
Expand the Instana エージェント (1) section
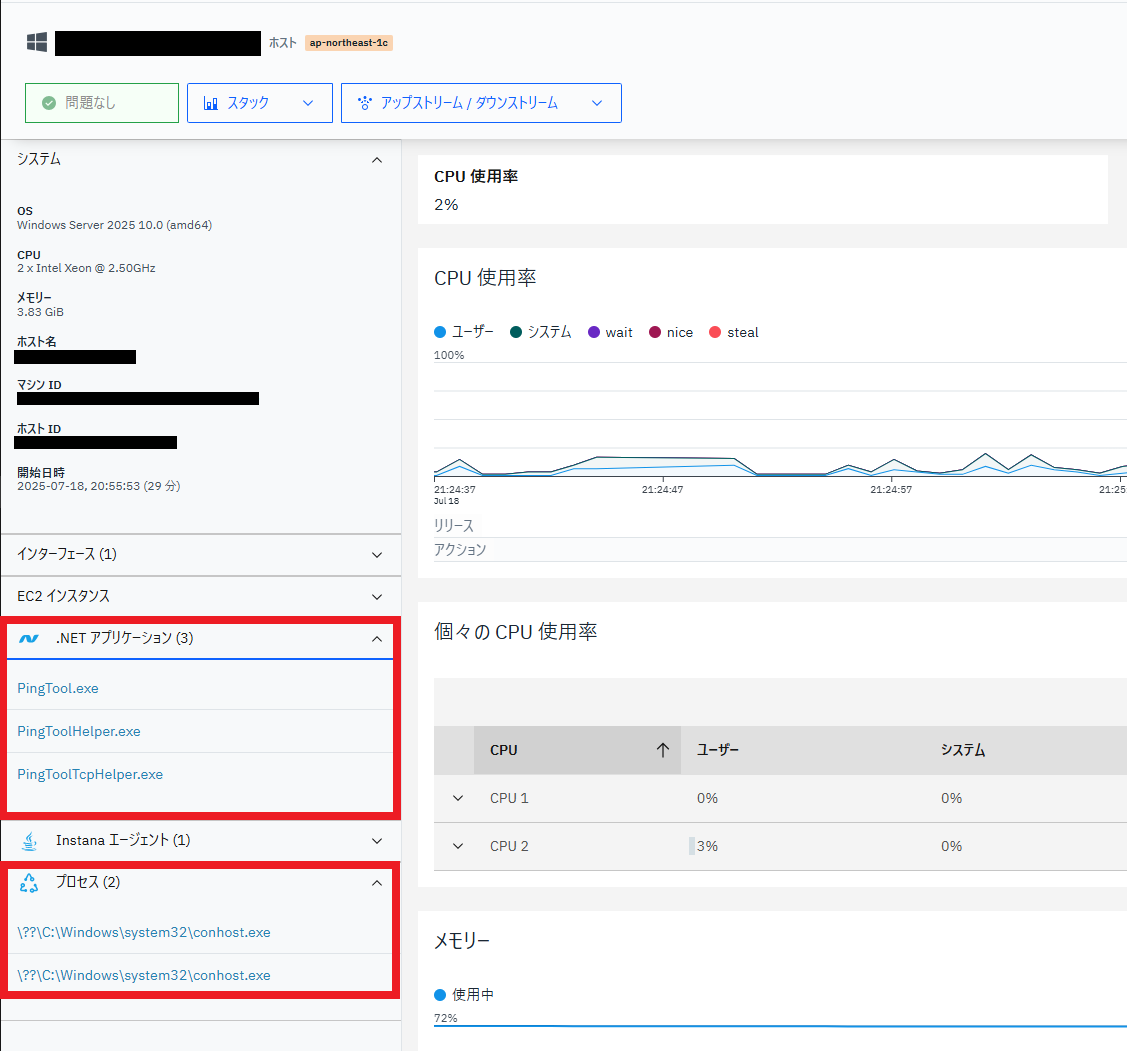(x=377, y=841)
